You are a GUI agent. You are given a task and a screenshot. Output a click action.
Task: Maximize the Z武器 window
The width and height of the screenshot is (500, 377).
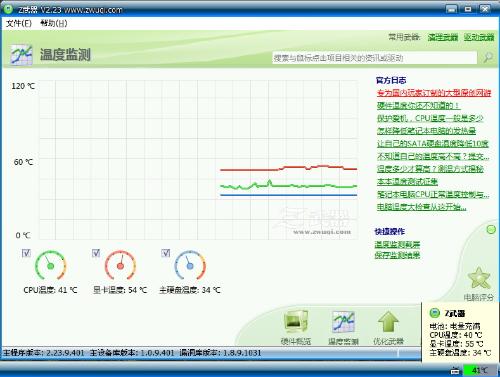click(468, 9)
